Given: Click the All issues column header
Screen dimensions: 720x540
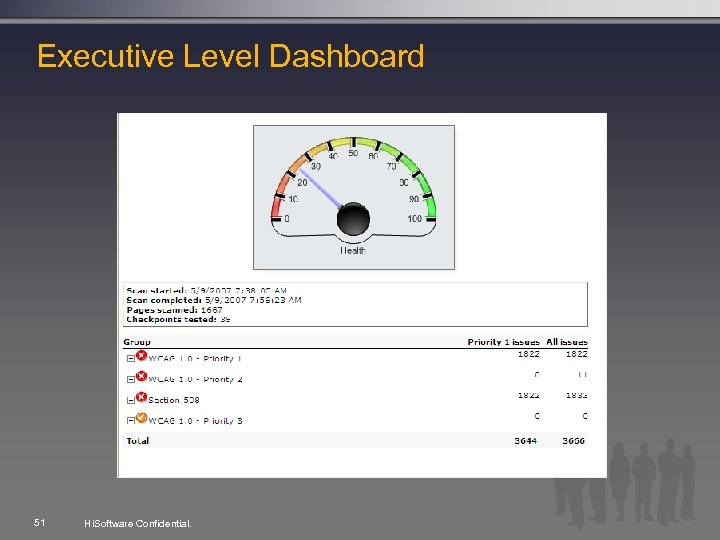Looking at the screenshot, I should tap(567, 342).
